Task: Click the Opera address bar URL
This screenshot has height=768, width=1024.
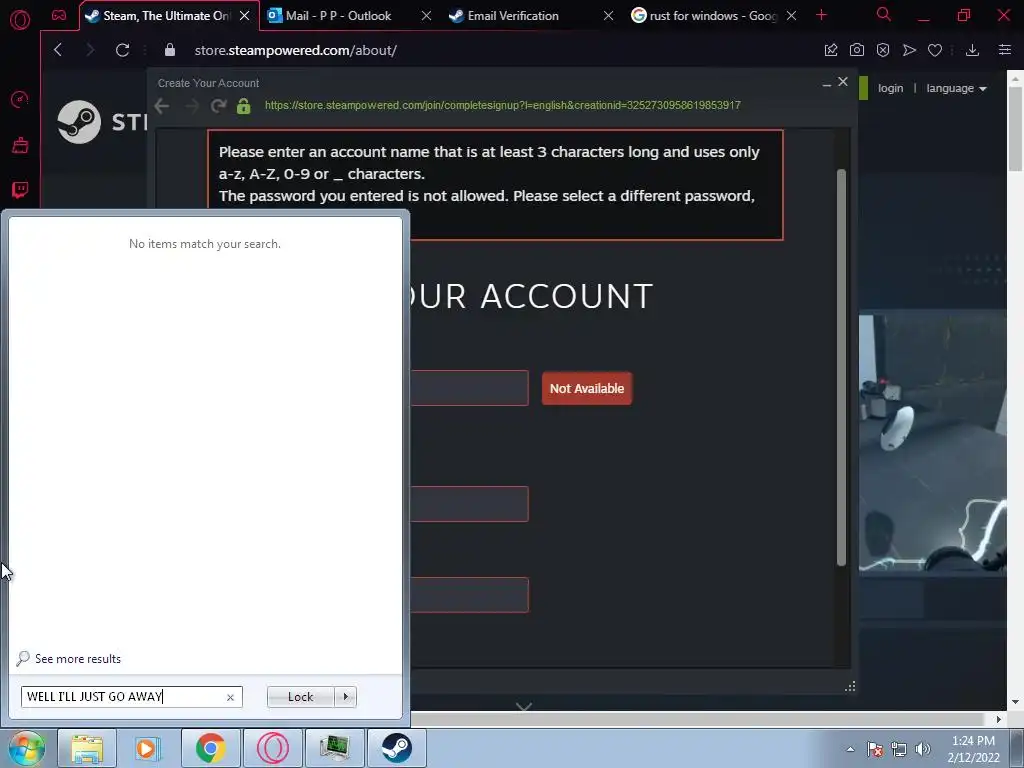Action: click(295, 50)
